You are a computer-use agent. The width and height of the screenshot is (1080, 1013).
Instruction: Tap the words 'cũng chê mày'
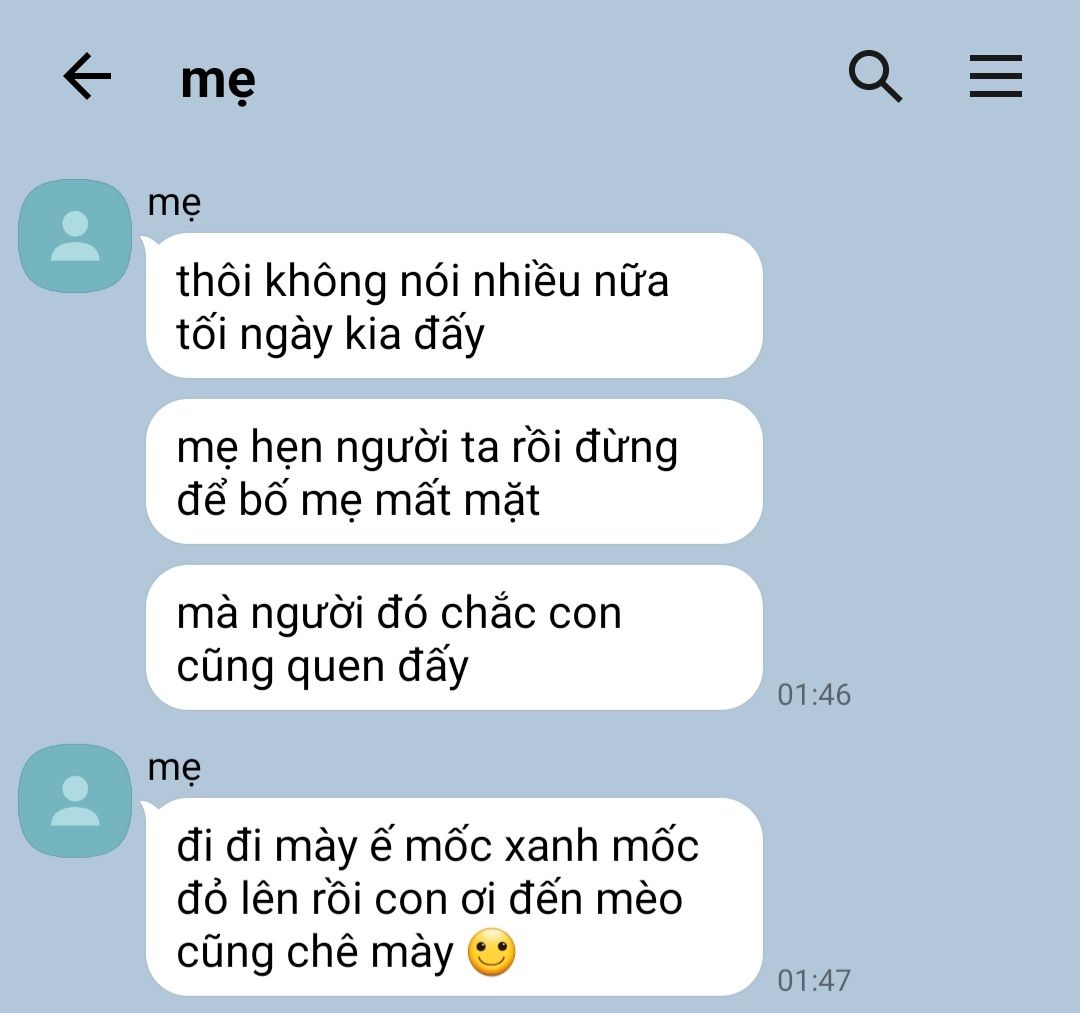pyautogui.click(x=315, y=952)
